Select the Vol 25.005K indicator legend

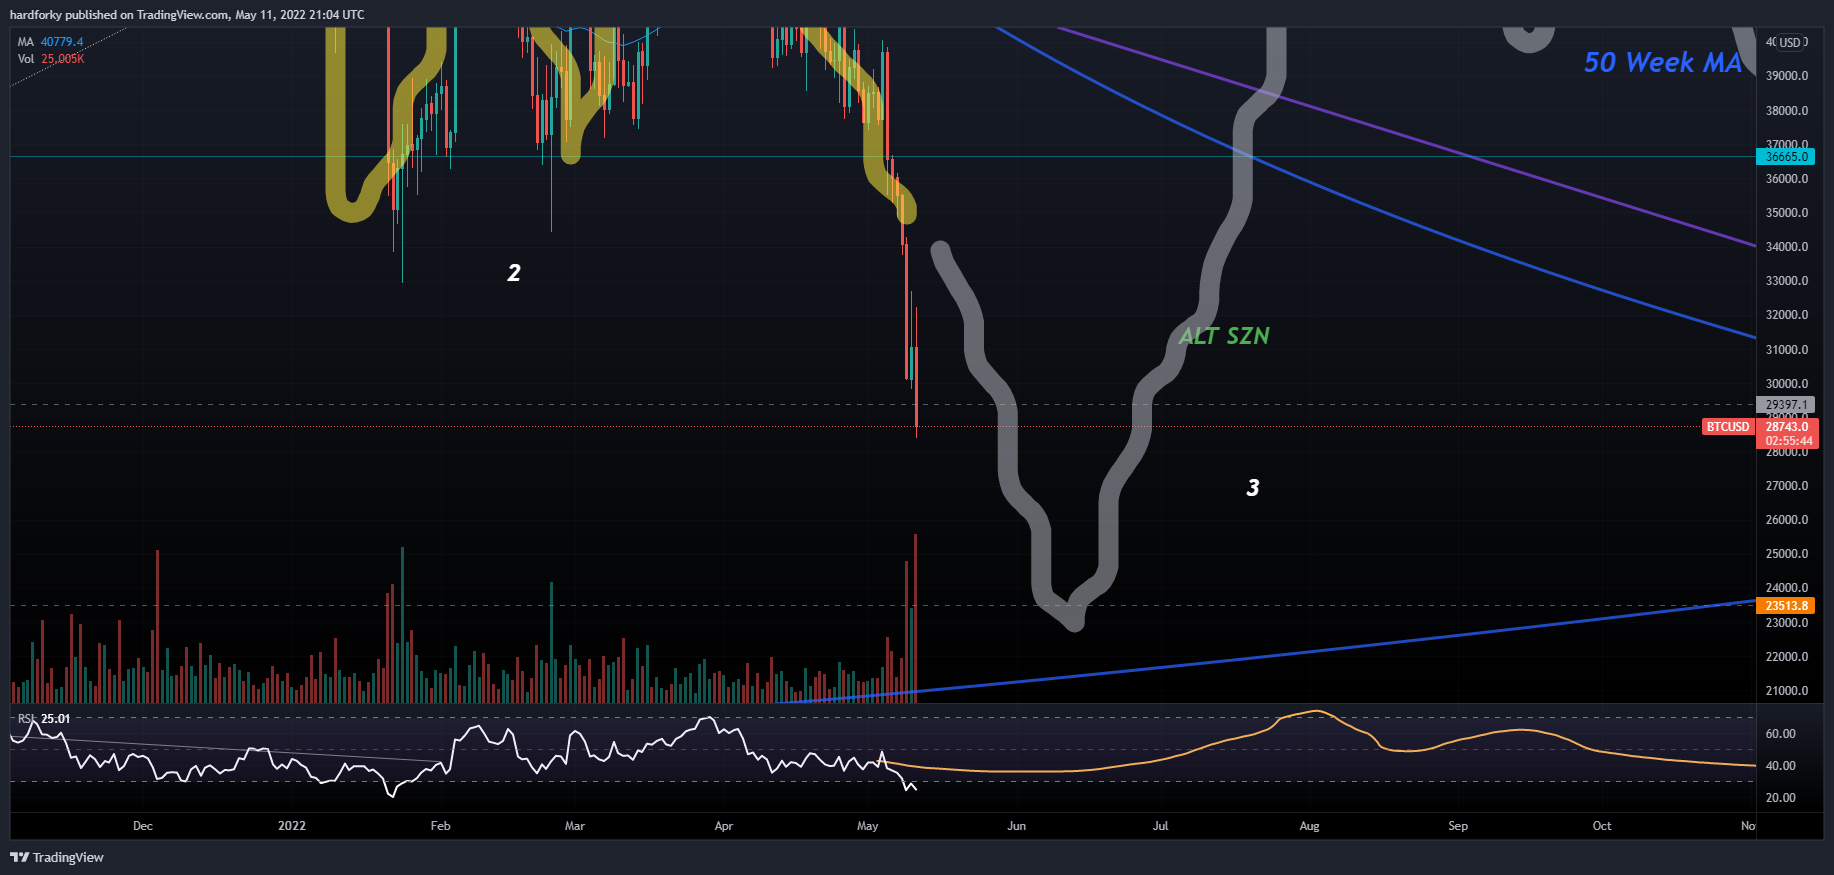51,59
